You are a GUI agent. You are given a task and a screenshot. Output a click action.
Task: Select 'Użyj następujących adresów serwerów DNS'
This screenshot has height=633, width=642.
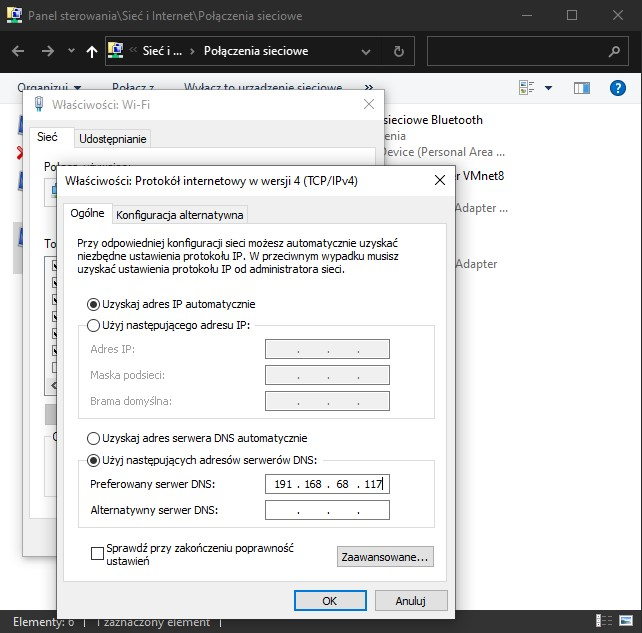click(202, 460)
